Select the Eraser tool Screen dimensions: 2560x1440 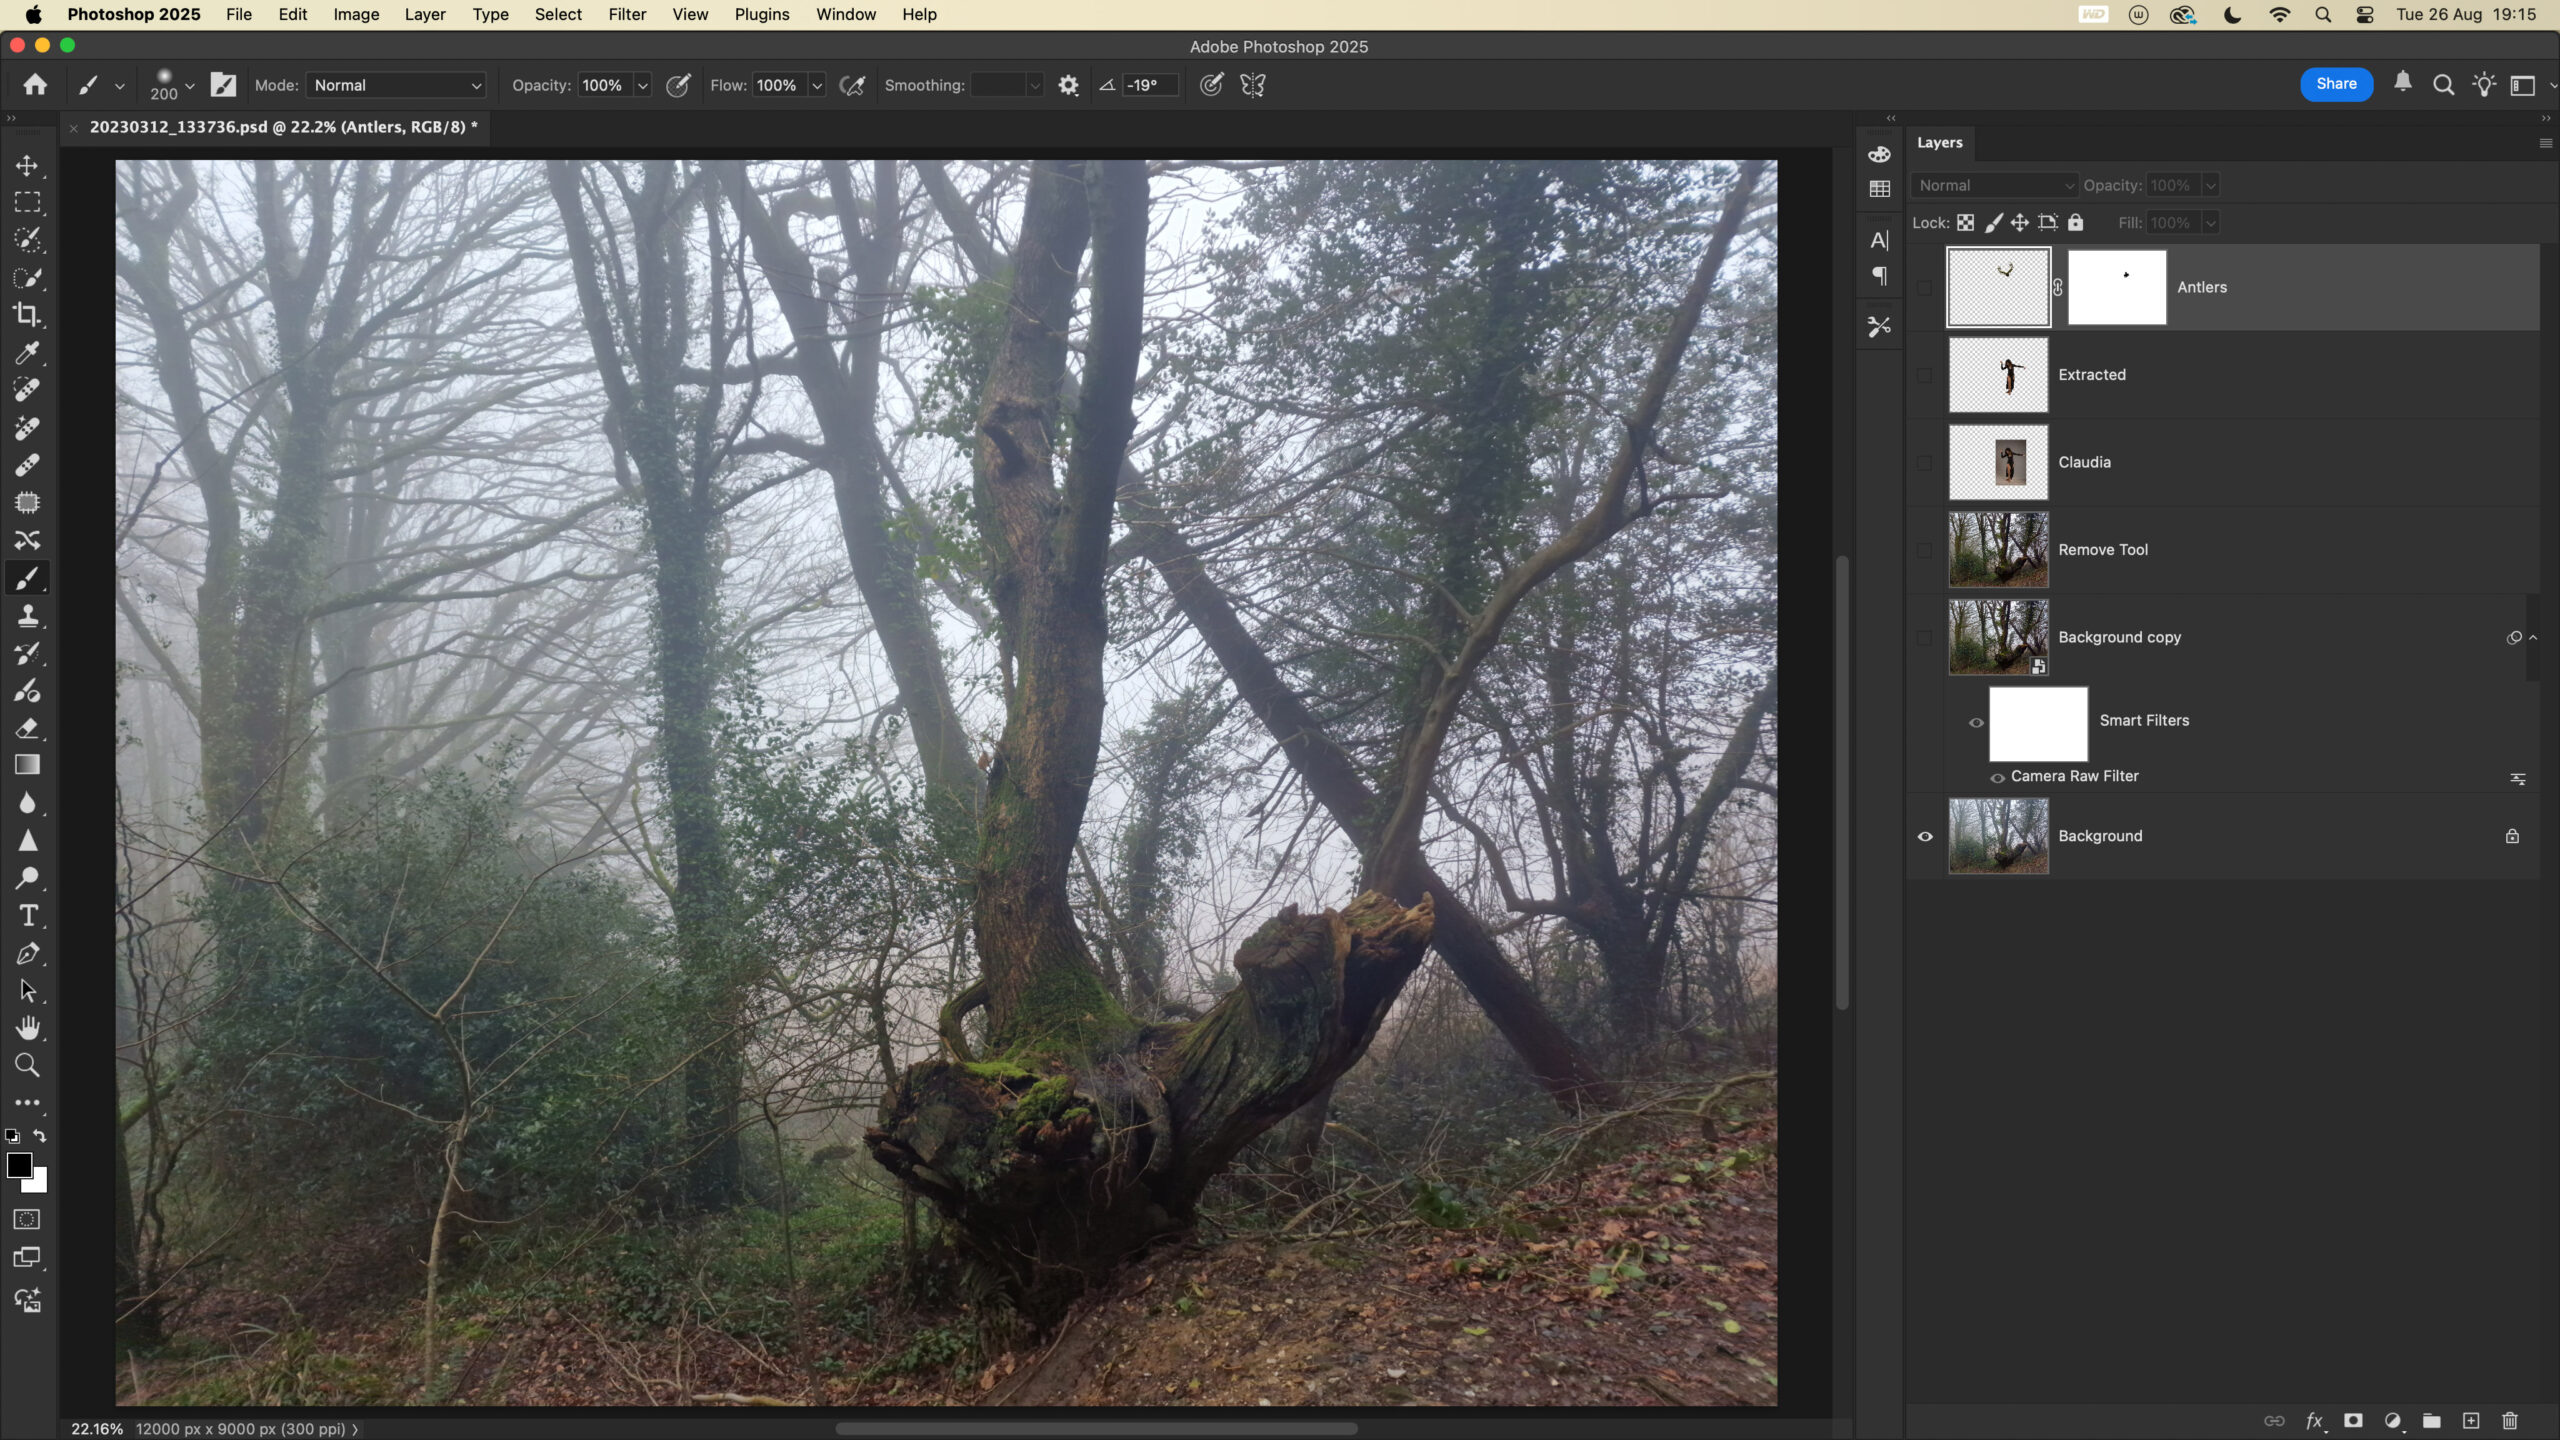(27, 728)
